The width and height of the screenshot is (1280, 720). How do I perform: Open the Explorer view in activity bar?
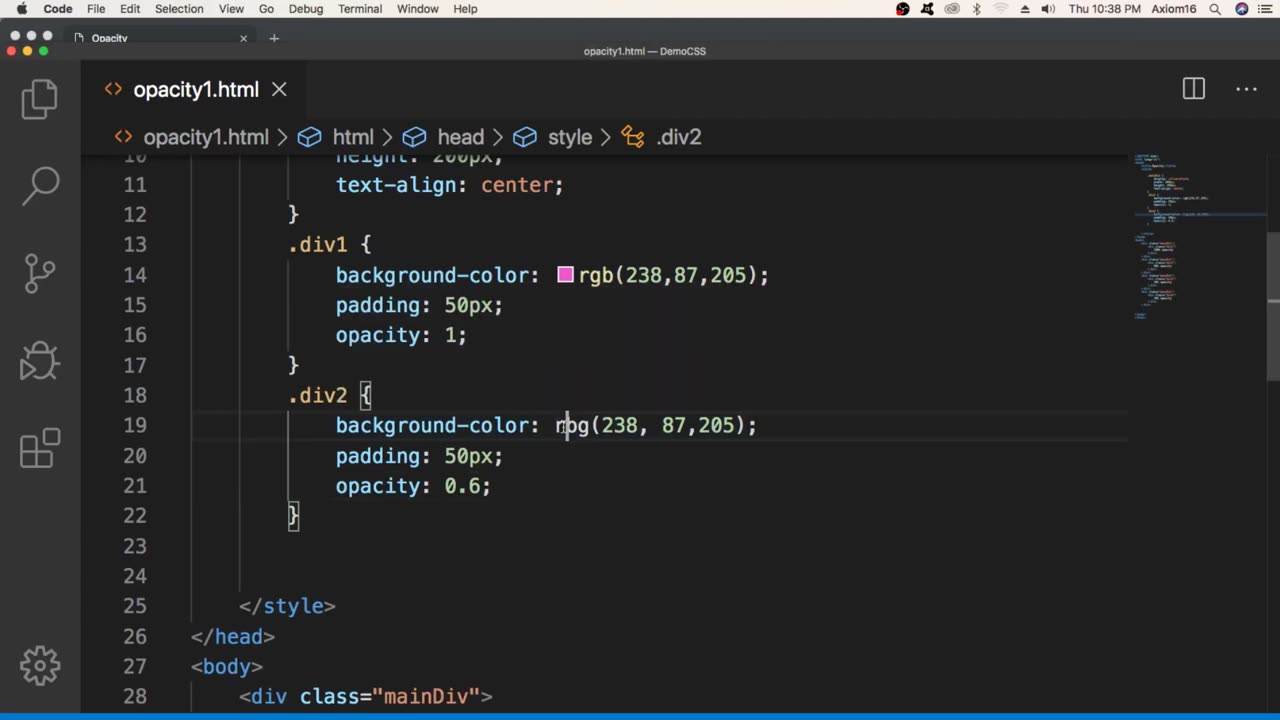40,99
